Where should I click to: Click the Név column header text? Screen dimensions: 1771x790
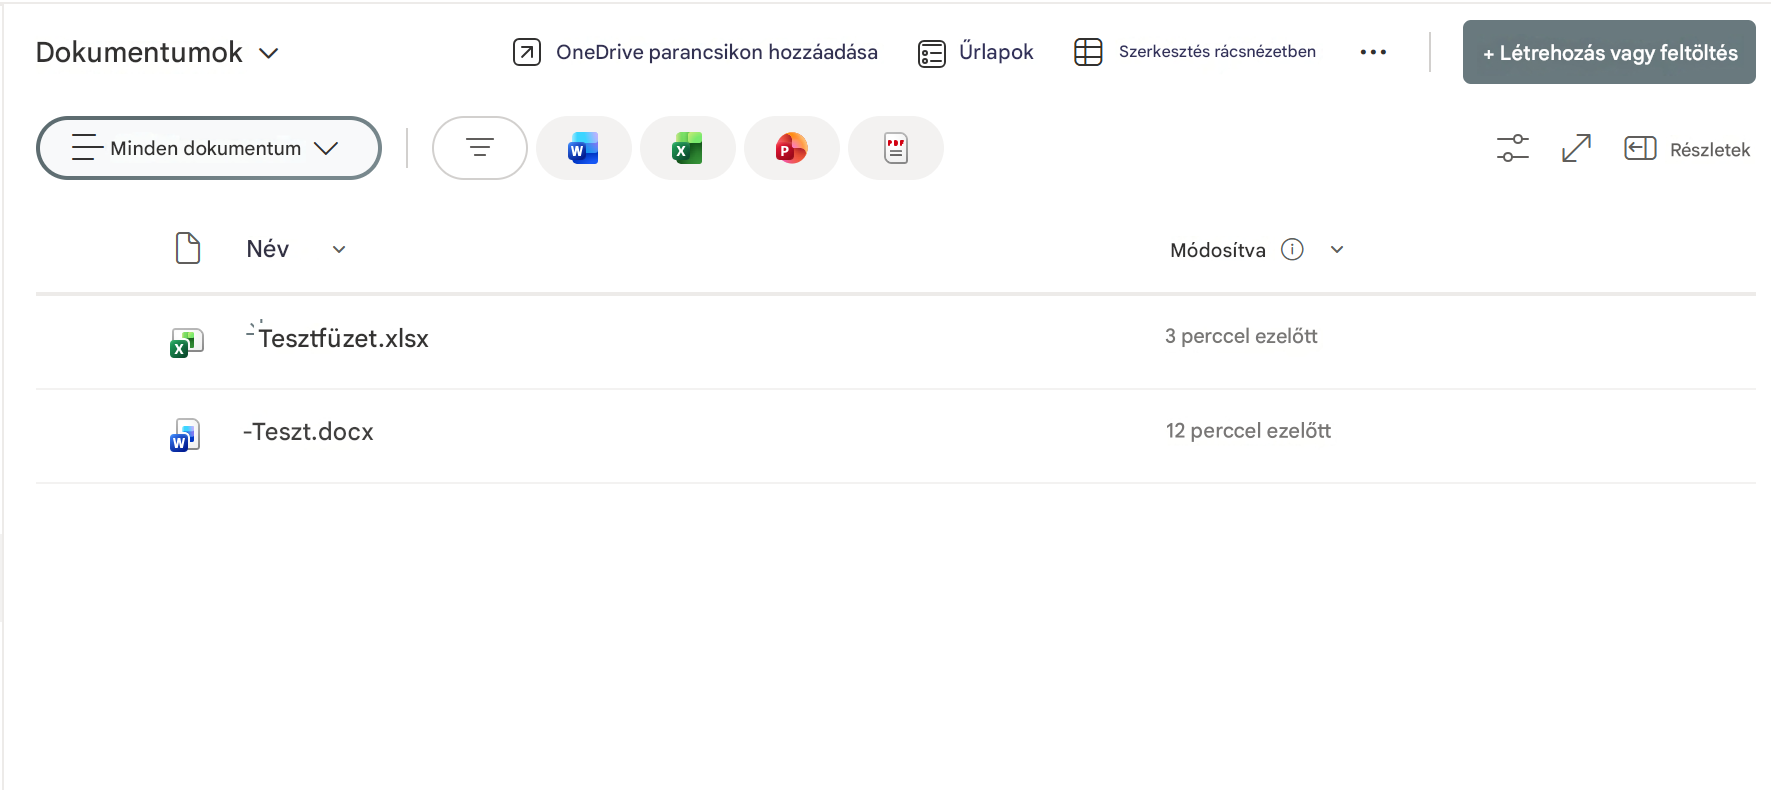point(268,249)
